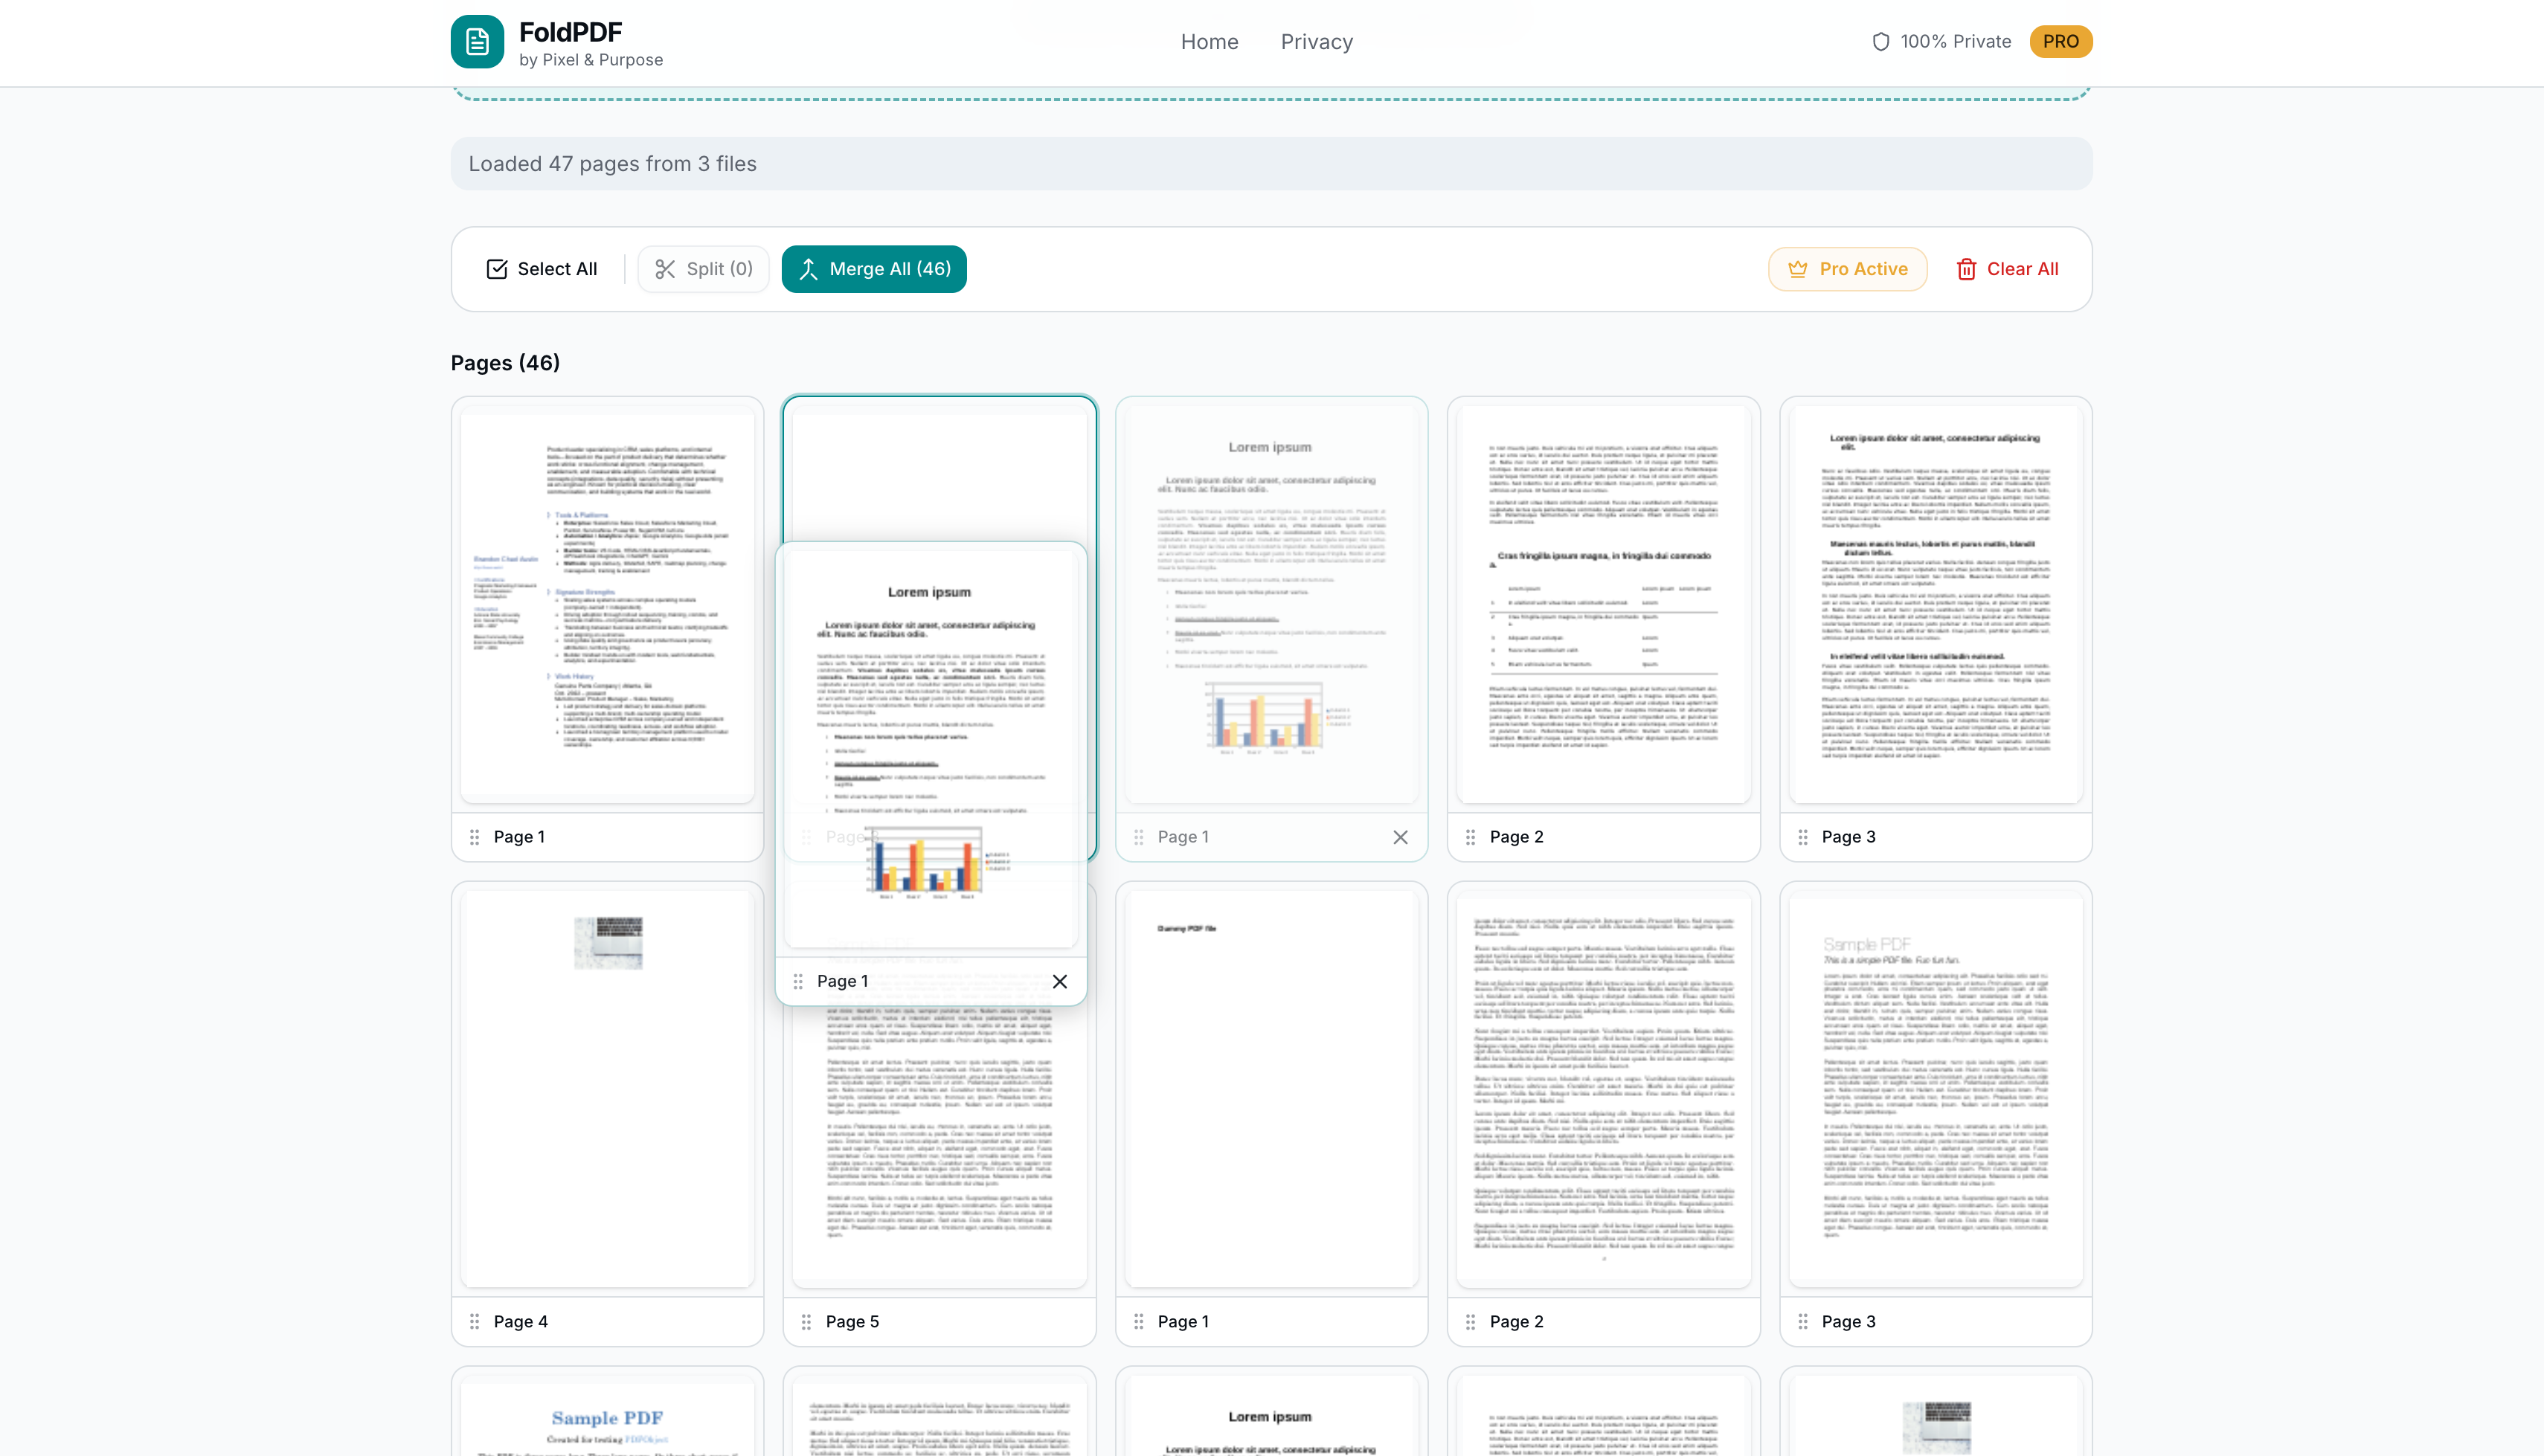Click the drag handle on the Page 3 card
The image size is (2544, 1456).
coord(1803,837)
